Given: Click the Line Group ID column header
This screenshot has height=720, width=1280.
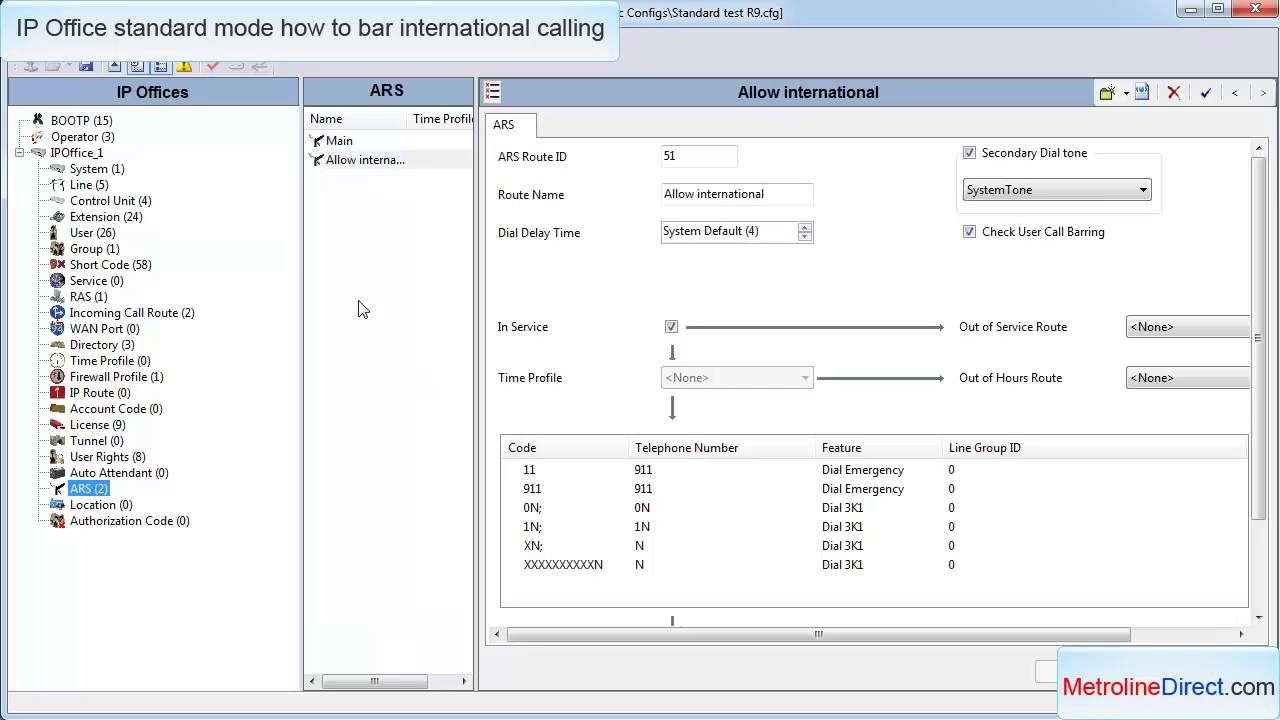Looking at the screenshot, I should pyautogui.click(x=1095, y=448).
